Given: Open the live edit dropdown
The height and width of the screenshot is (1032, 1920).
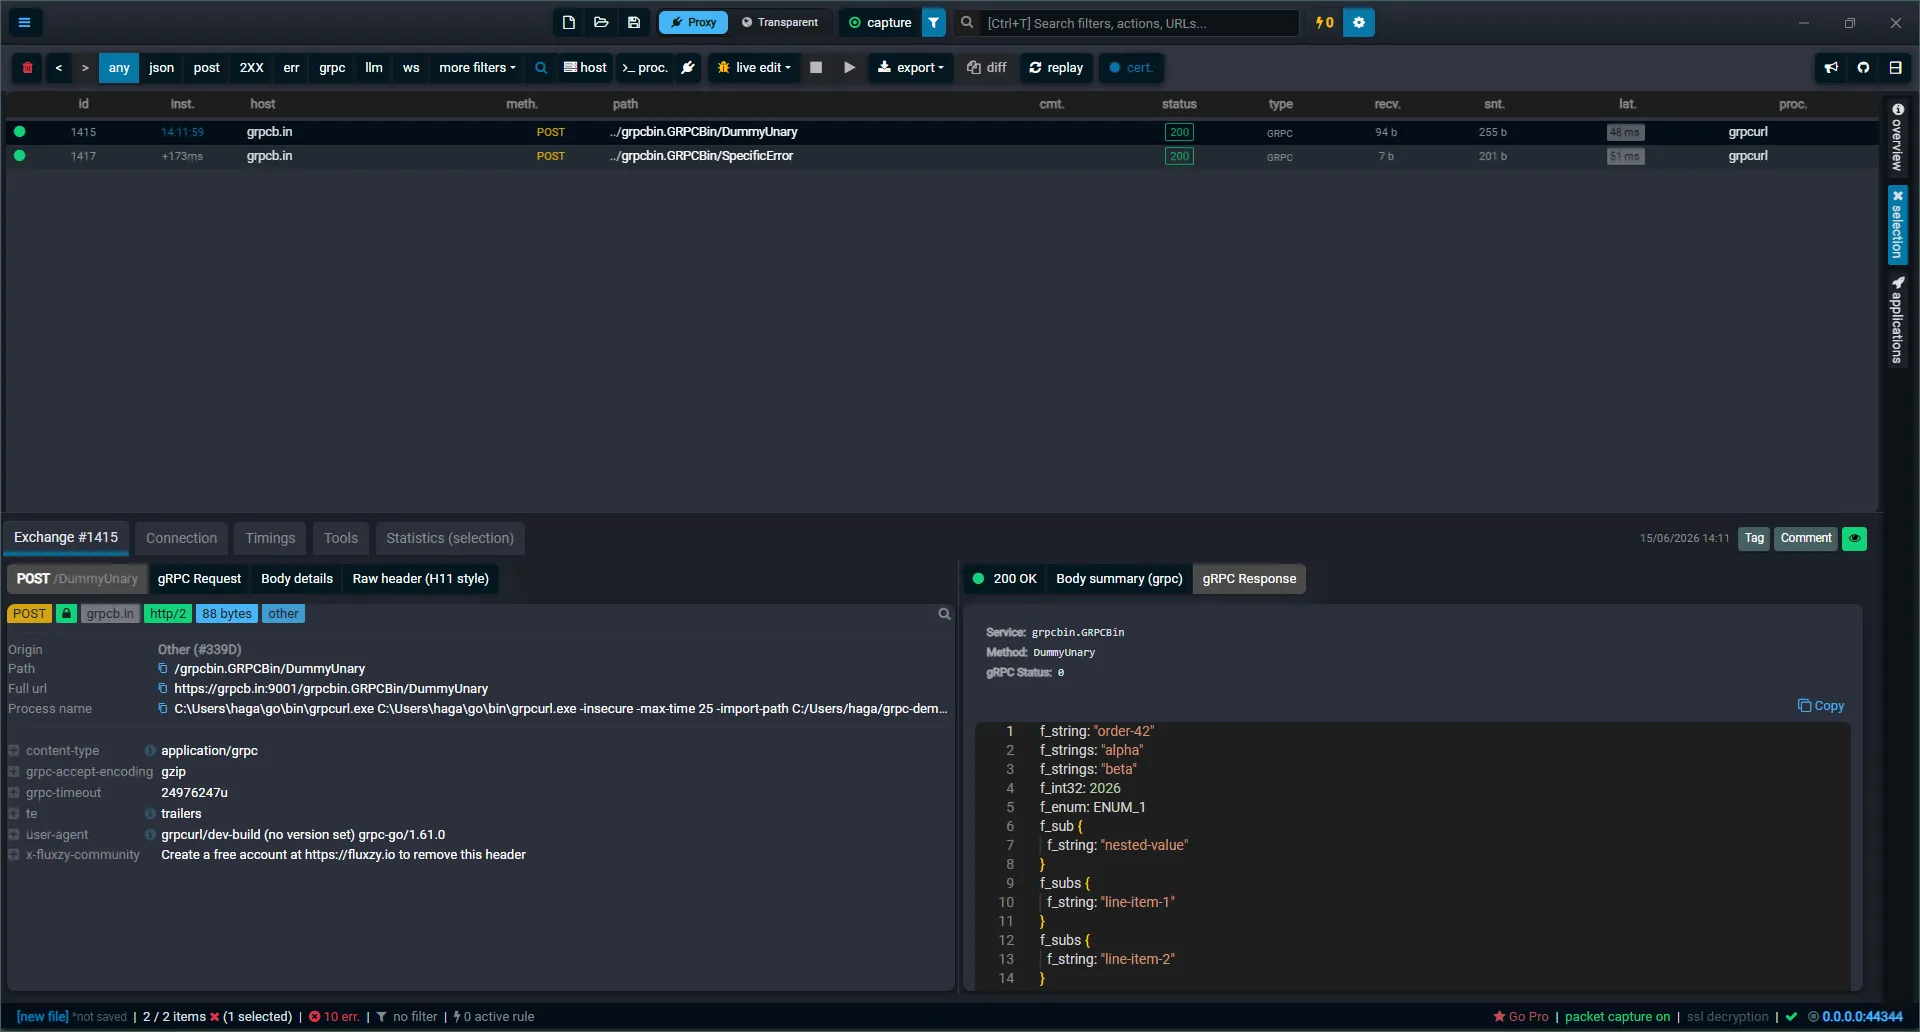Looking at the screenshot, I should pyautogui.click(x=754, y=67).
